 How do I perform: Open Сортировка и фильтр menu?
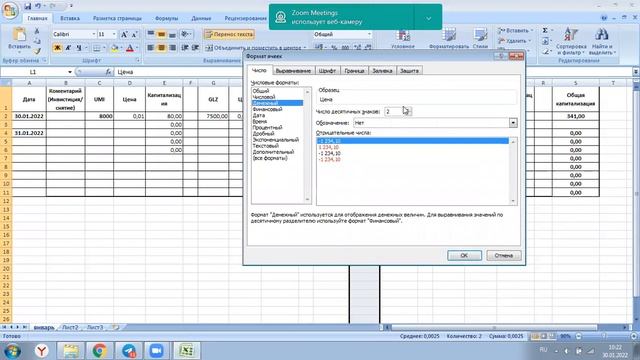click(x=571, y=41)
